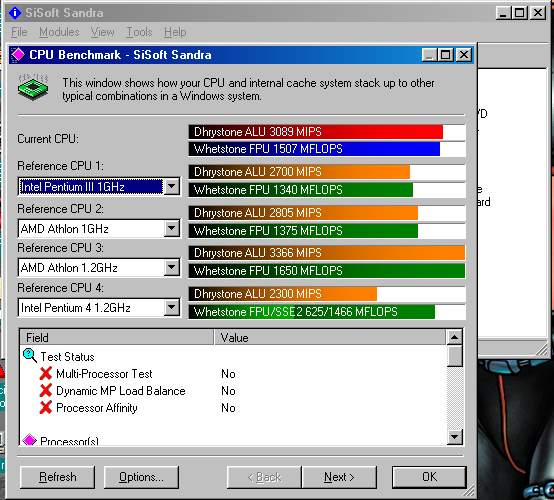554x500 pixels.
Task: Click the Dhrystone ALU 2700 MIPS bar
Action: (327, 172)
